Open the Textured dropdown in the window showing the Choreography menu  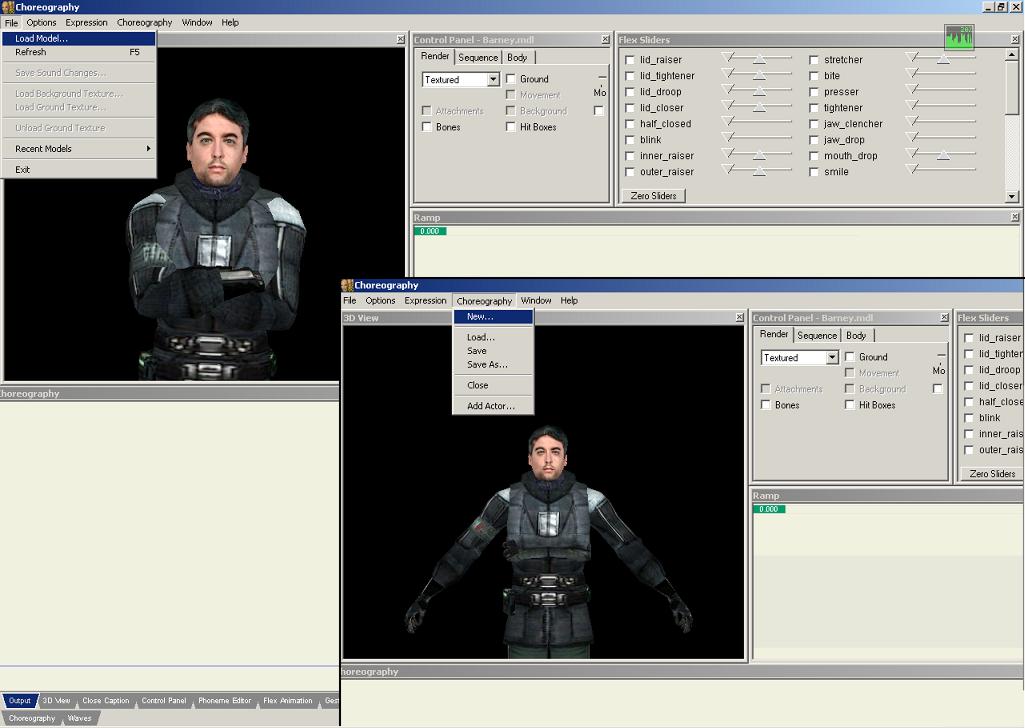click(832, 357)
